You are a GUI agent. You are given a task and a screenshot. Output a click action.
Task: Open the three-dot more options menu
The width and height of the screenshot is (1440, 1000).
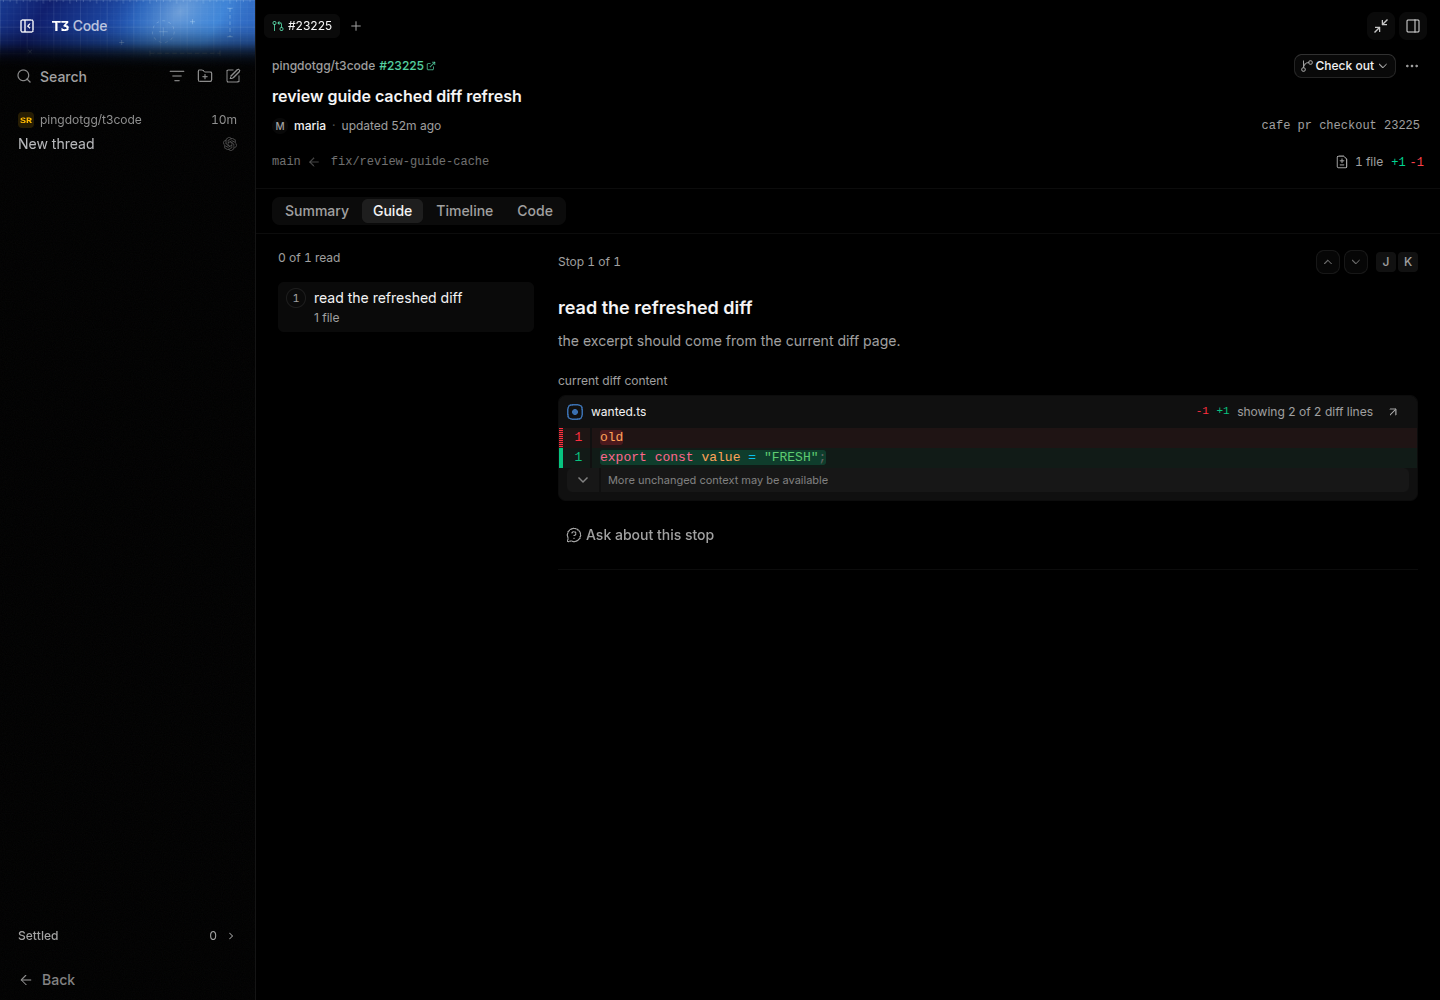pos(1412,66)
